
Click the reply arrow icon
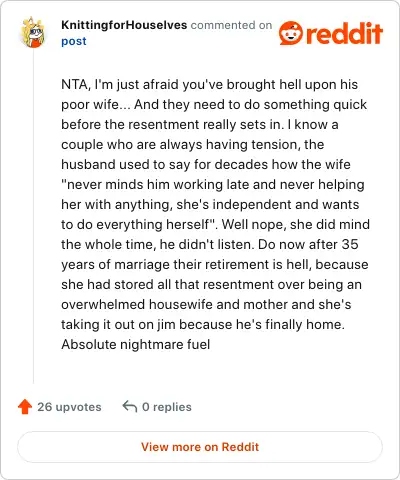click(130, 406)
